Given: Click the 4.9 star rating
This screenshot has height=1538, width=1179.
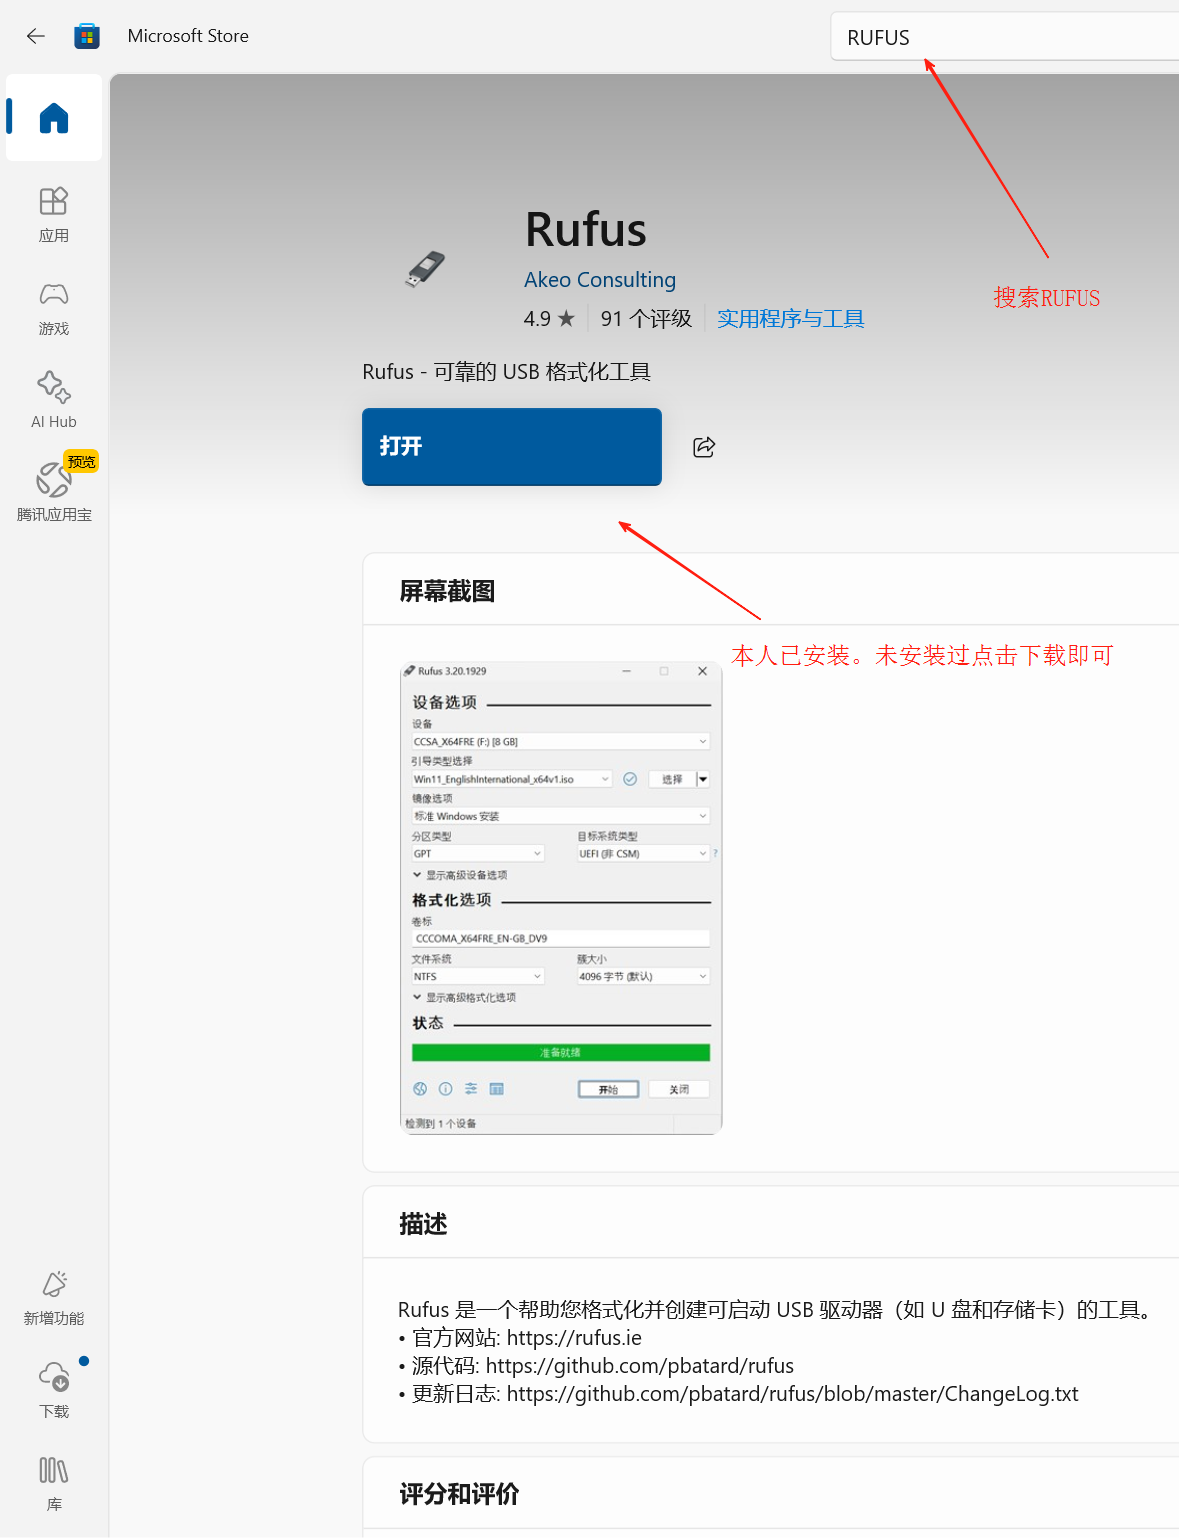Looking at the screenshot, I should pyautogui.click(x=549, y=319).
